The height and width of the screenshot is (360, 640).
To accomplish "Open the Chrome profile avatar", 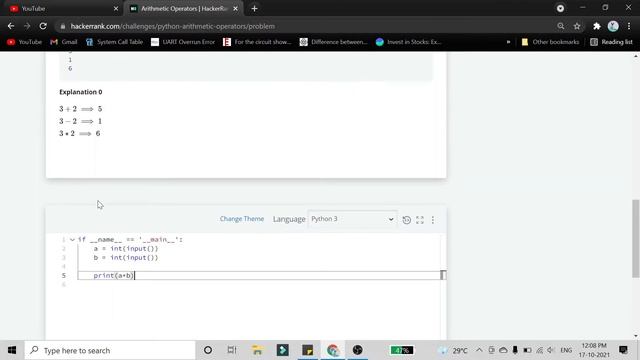I will [x=613, y=26].
